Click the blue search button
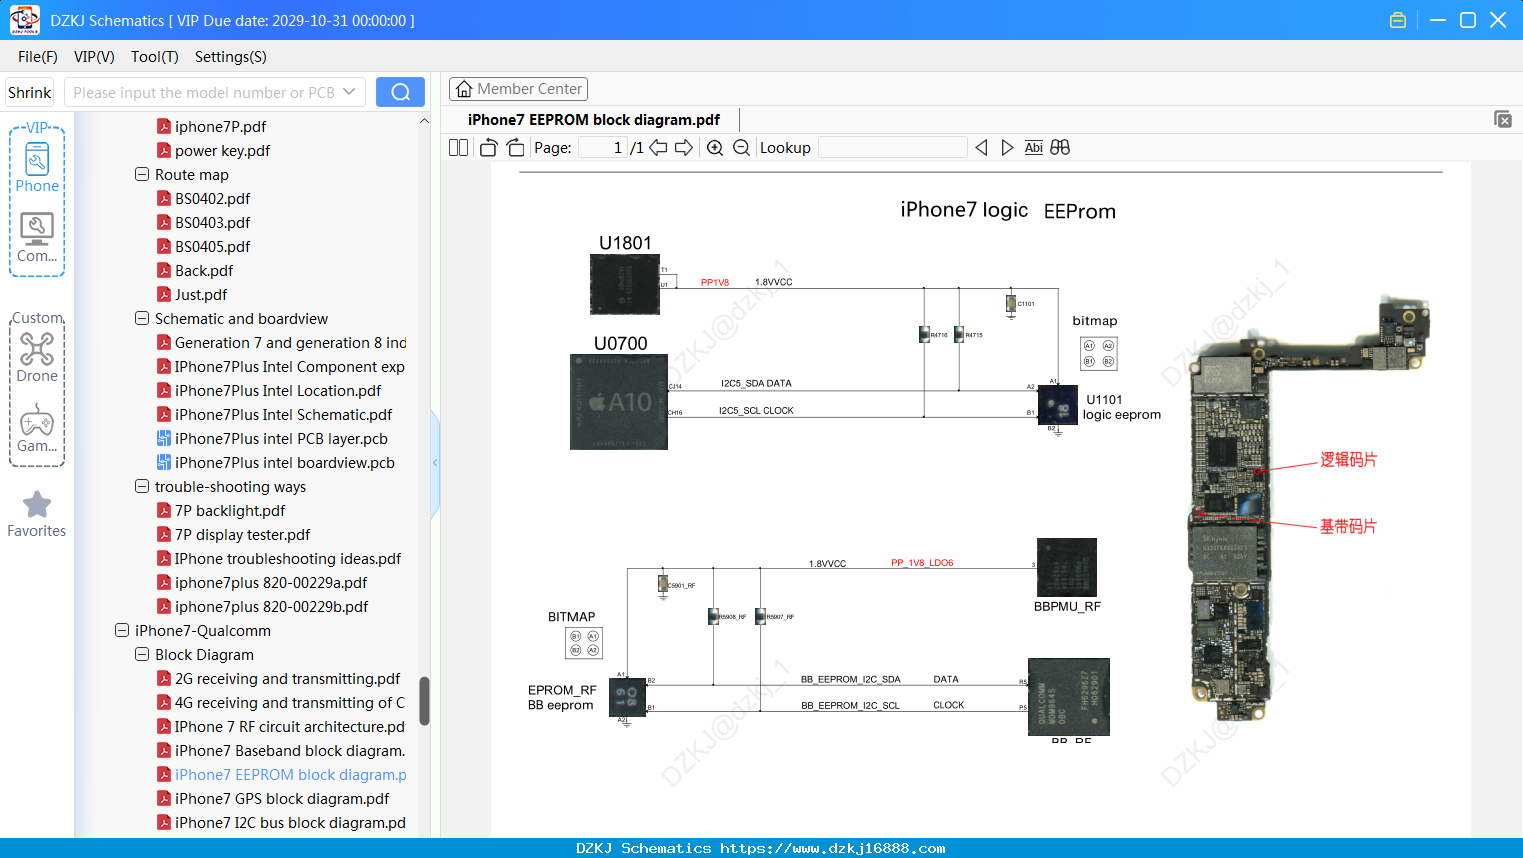Screen dimensions: 1523x858 coord(400,92)
